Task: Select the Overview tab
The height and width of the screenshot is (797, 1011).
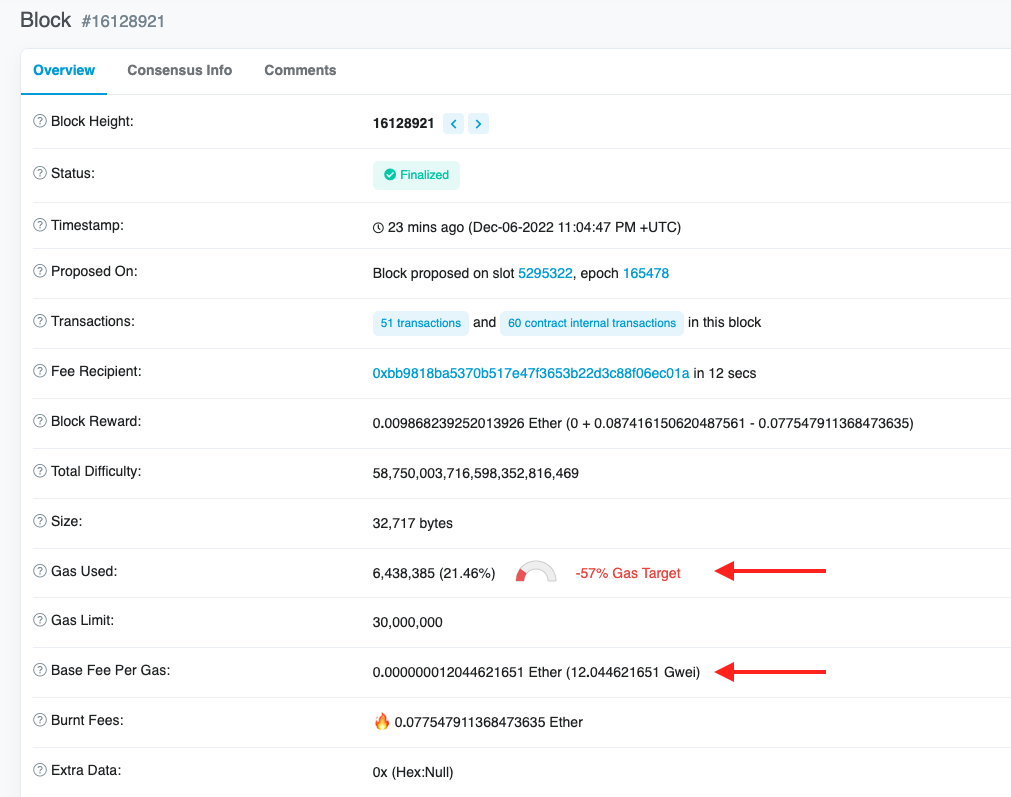Action: 64,70
